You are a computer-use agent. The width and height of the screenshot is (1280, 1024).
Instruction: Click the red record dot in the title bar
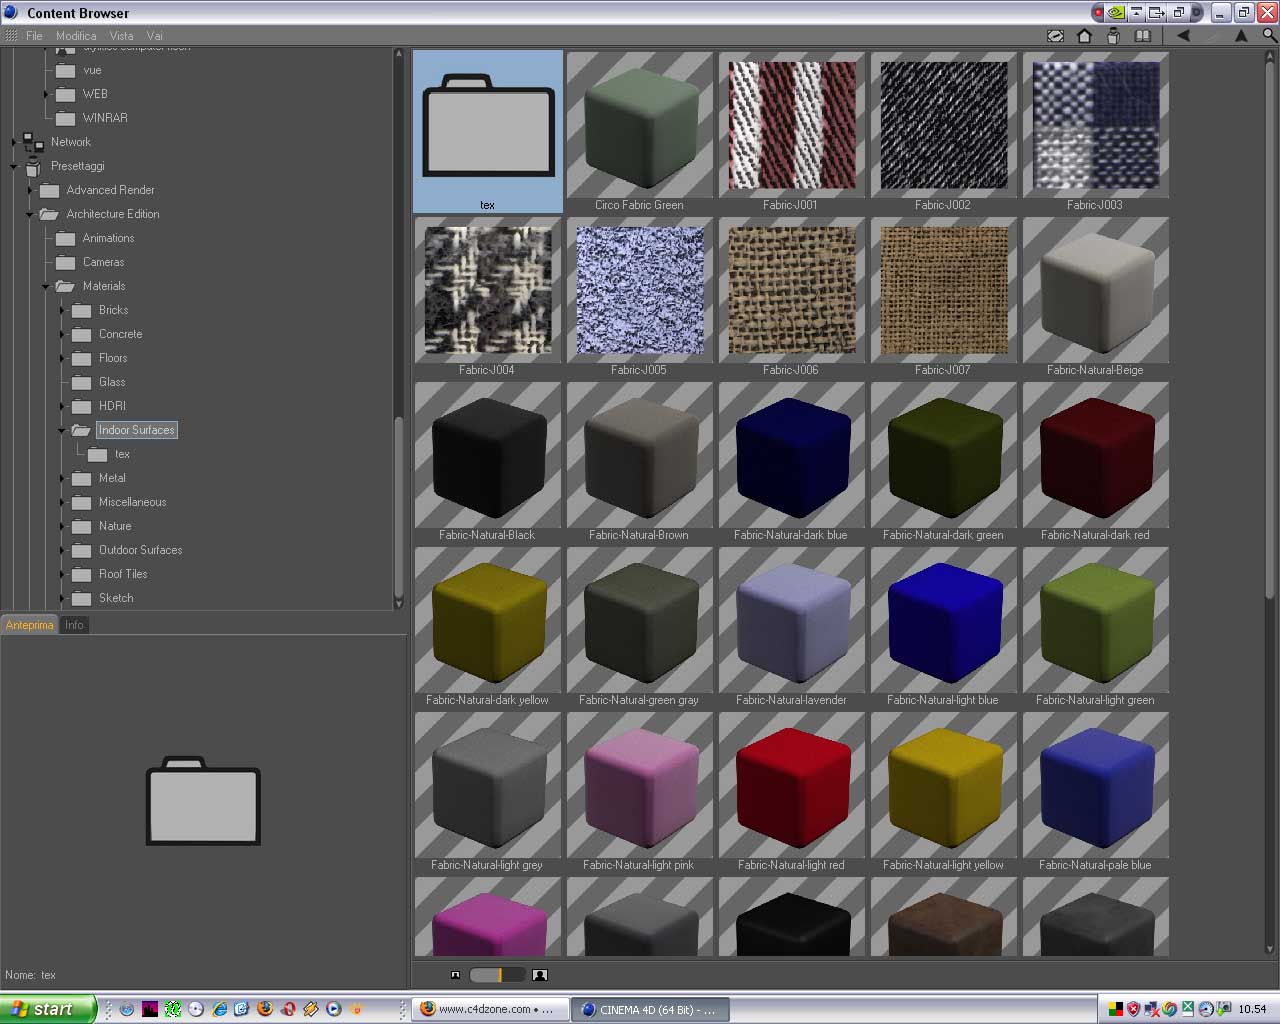click(x=1098, y=13)
